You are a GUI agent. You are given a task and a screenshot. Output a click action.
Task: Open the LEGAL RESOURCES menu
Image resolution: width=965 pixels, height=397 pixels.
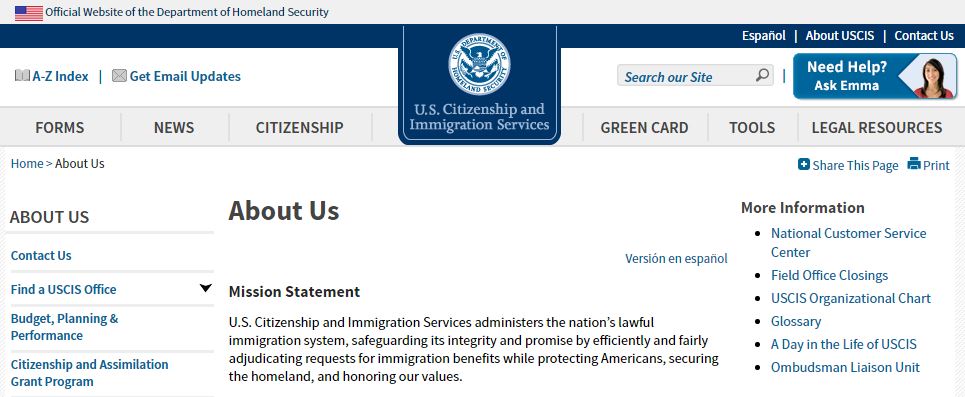click(x=877, y=127)
